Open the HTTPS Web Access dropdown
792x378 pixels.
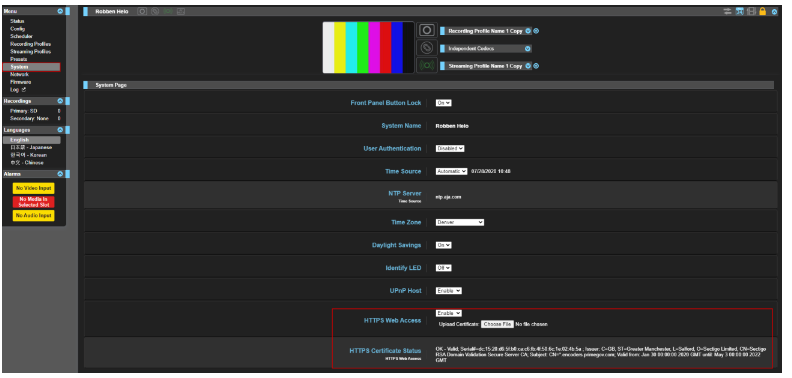pyautogui.click(x=449, y=313)
